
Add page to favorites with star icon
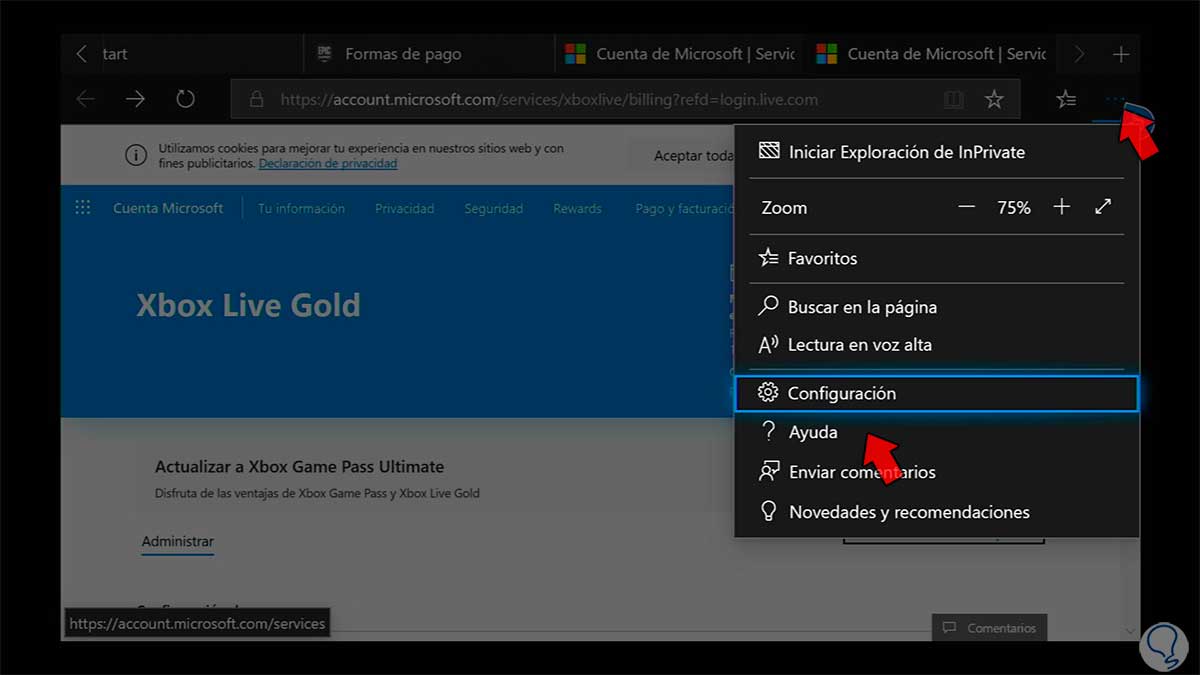[x=994, y=99]
